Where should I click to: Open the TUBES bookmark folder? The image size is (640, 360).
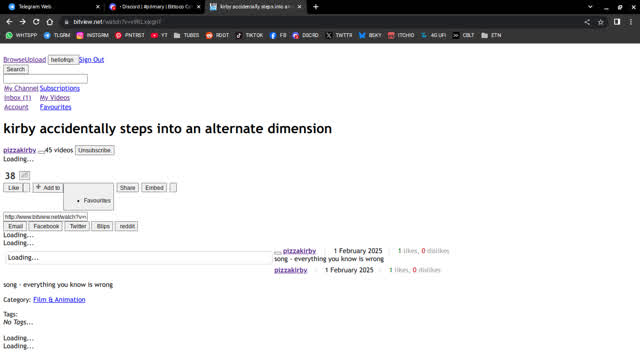[x=186, y=36]
